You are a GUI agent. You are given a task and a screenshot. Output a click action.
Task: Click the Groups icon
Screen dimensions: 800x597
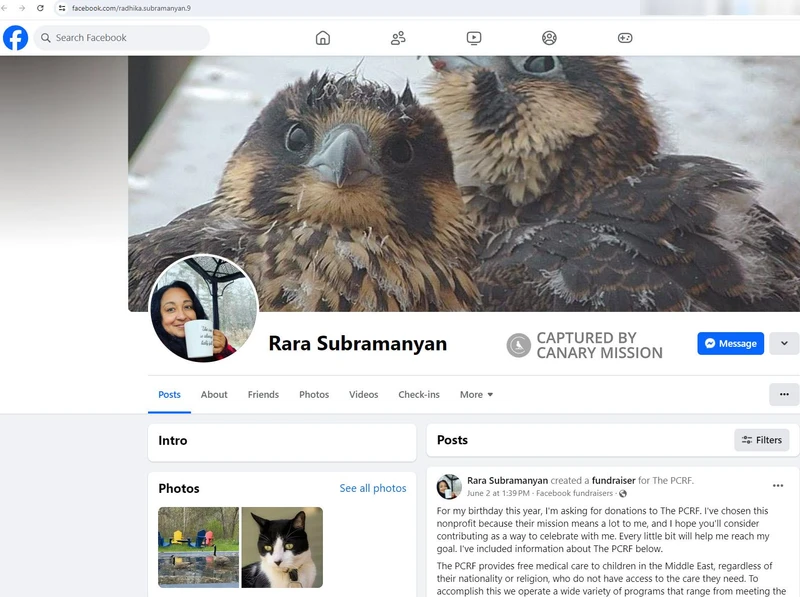[547, 37]
